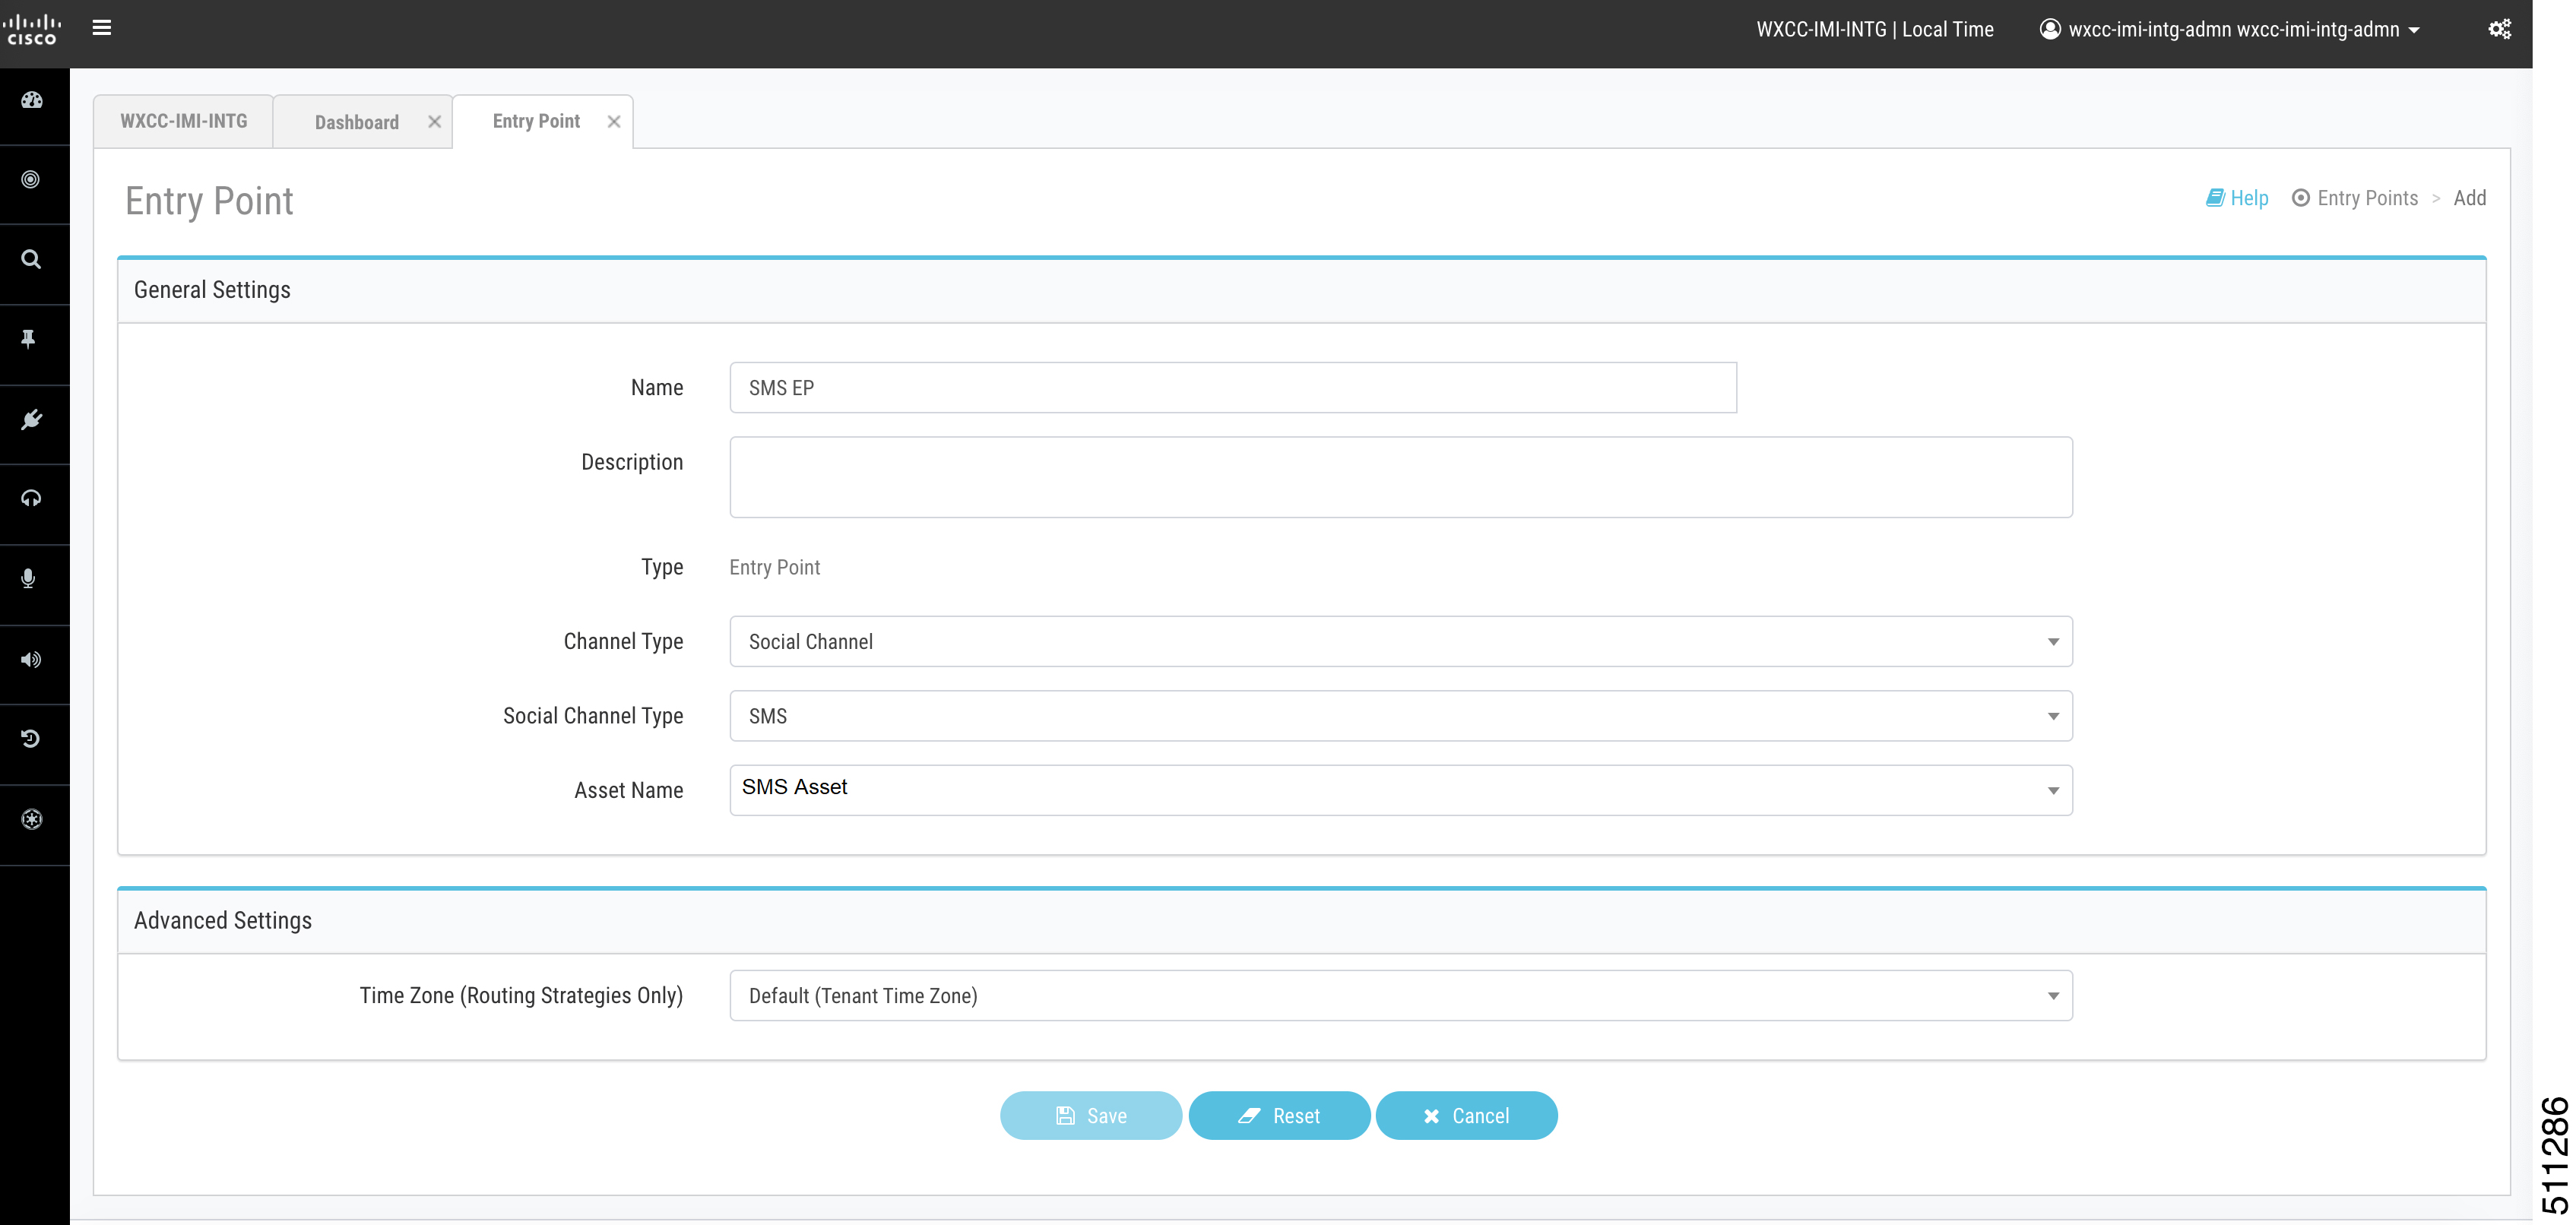The image size is (2576, 1225).
Task: Open the dashboard palette sidebar icon
Action: [x=32, y=100]
